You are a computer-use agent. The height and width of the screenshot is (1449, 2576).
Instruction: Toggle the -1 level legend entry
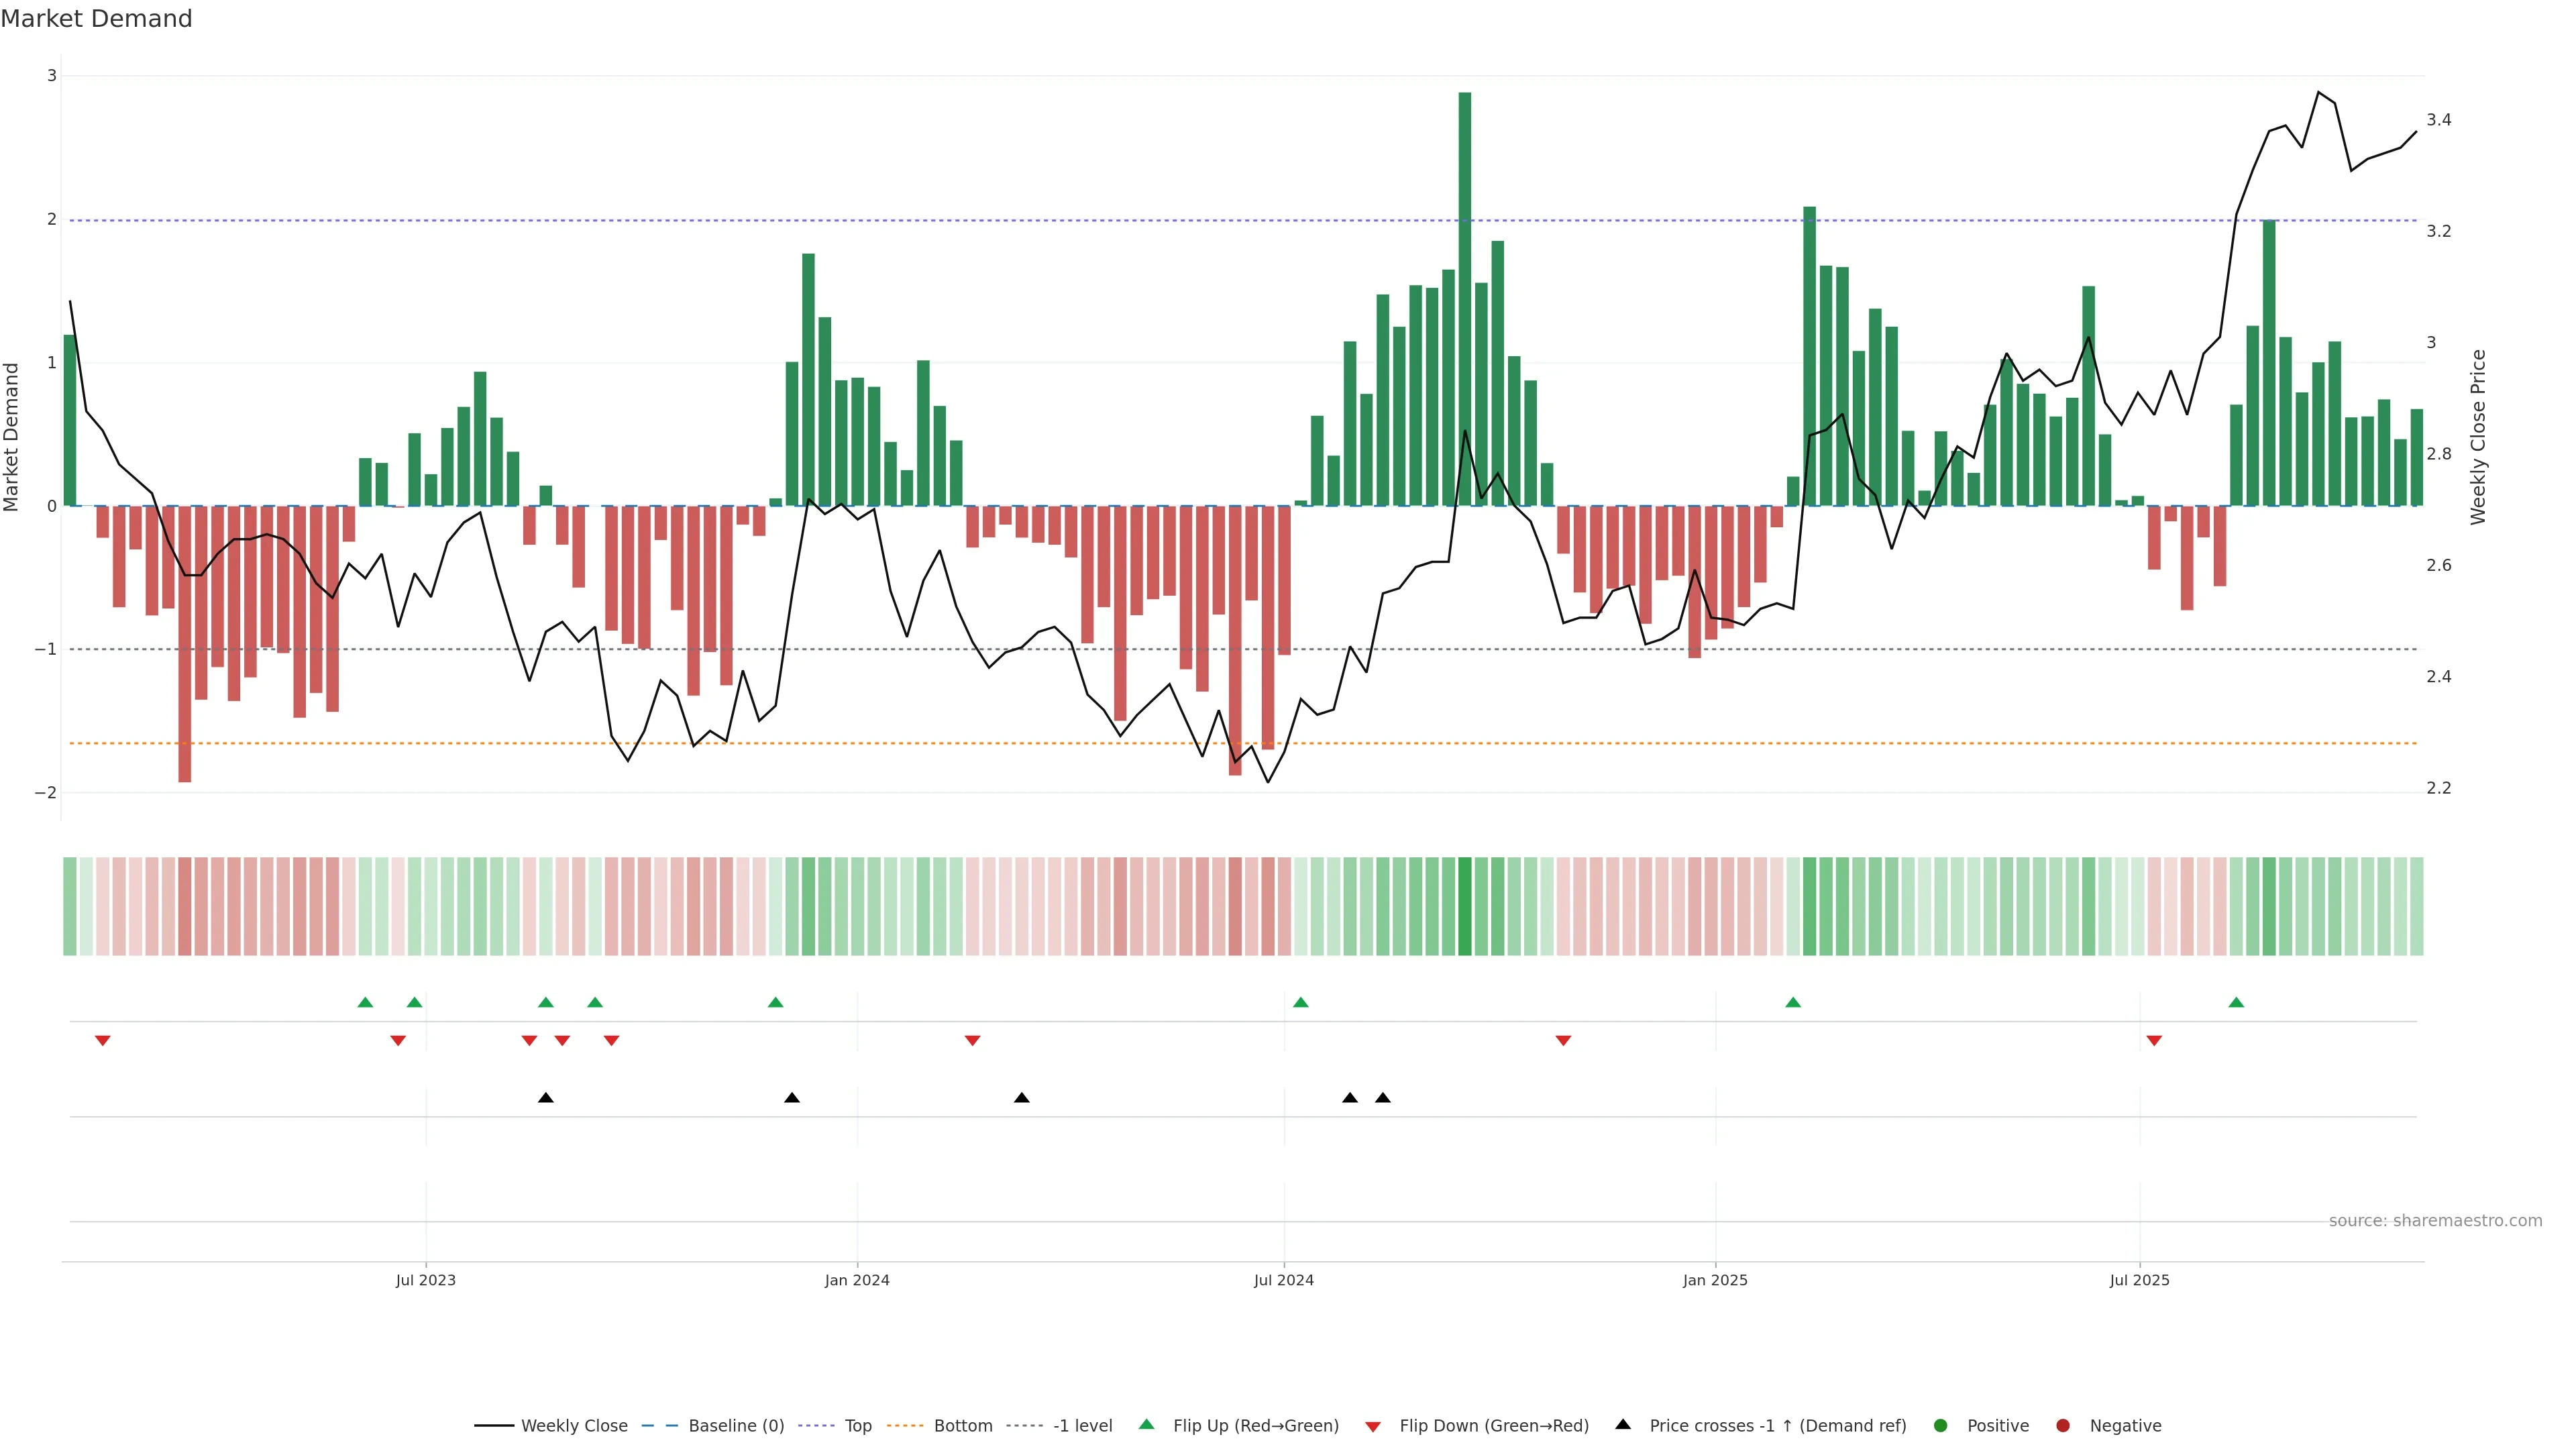(x=1082, y=1425)
